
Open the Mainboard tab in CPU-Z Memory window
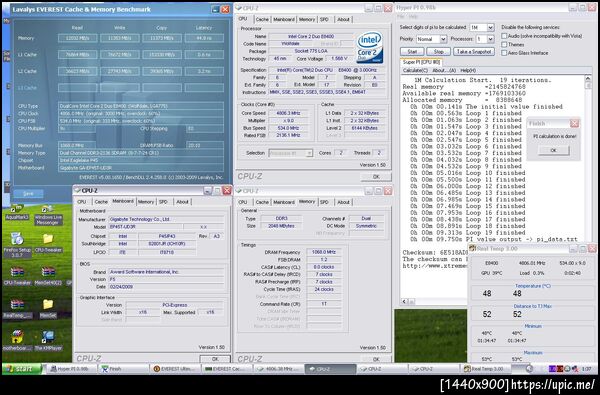point(284,202)
